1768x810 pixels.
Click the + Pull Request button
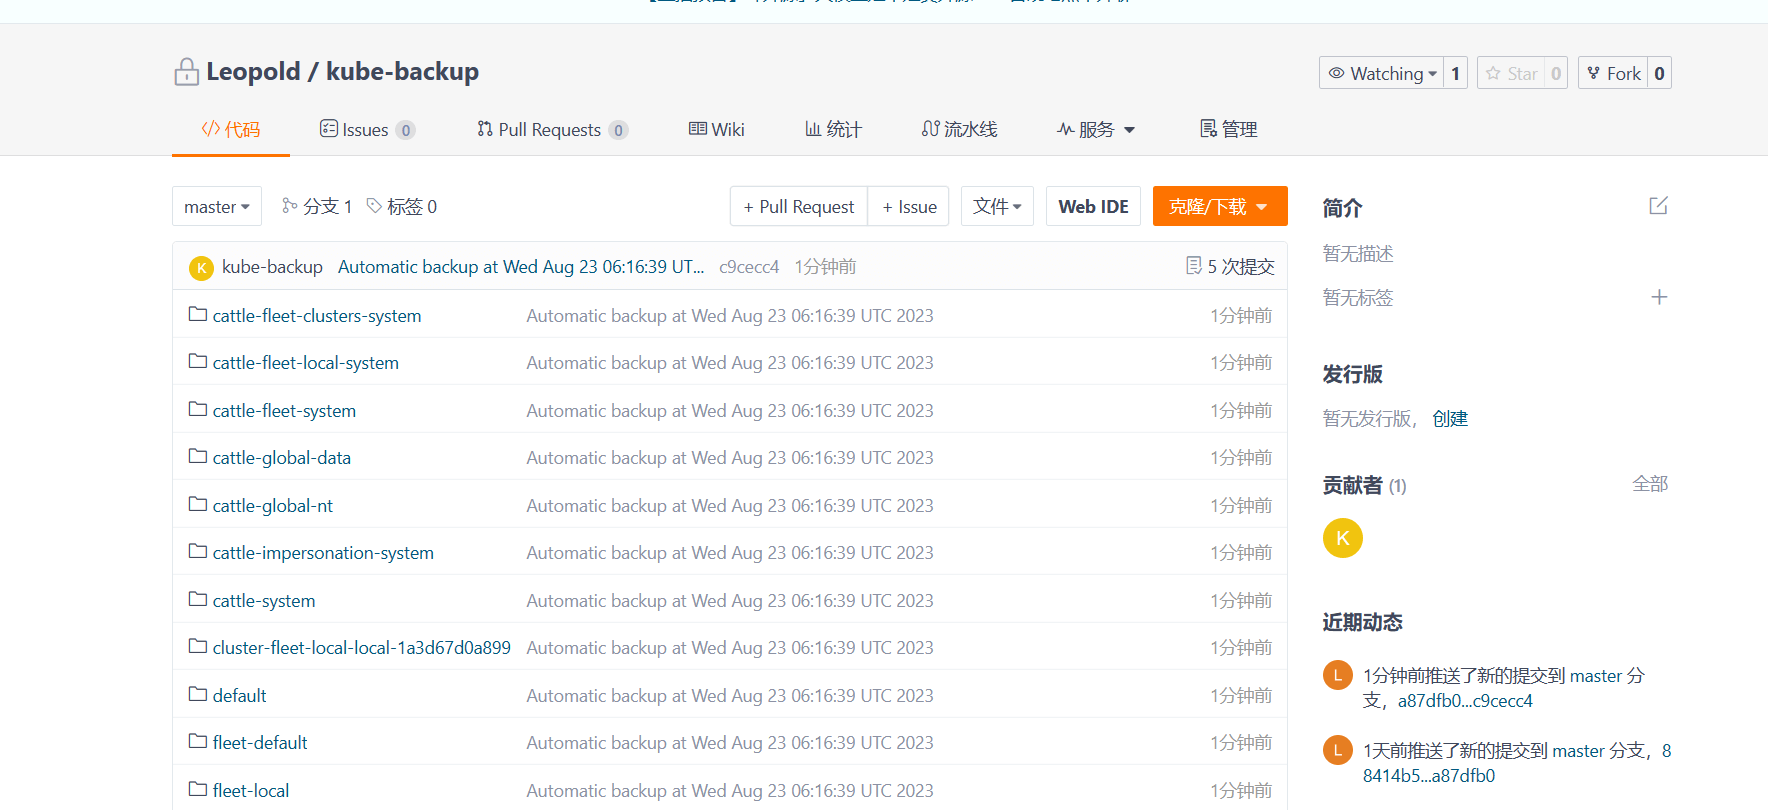click(x=798, y=206)
